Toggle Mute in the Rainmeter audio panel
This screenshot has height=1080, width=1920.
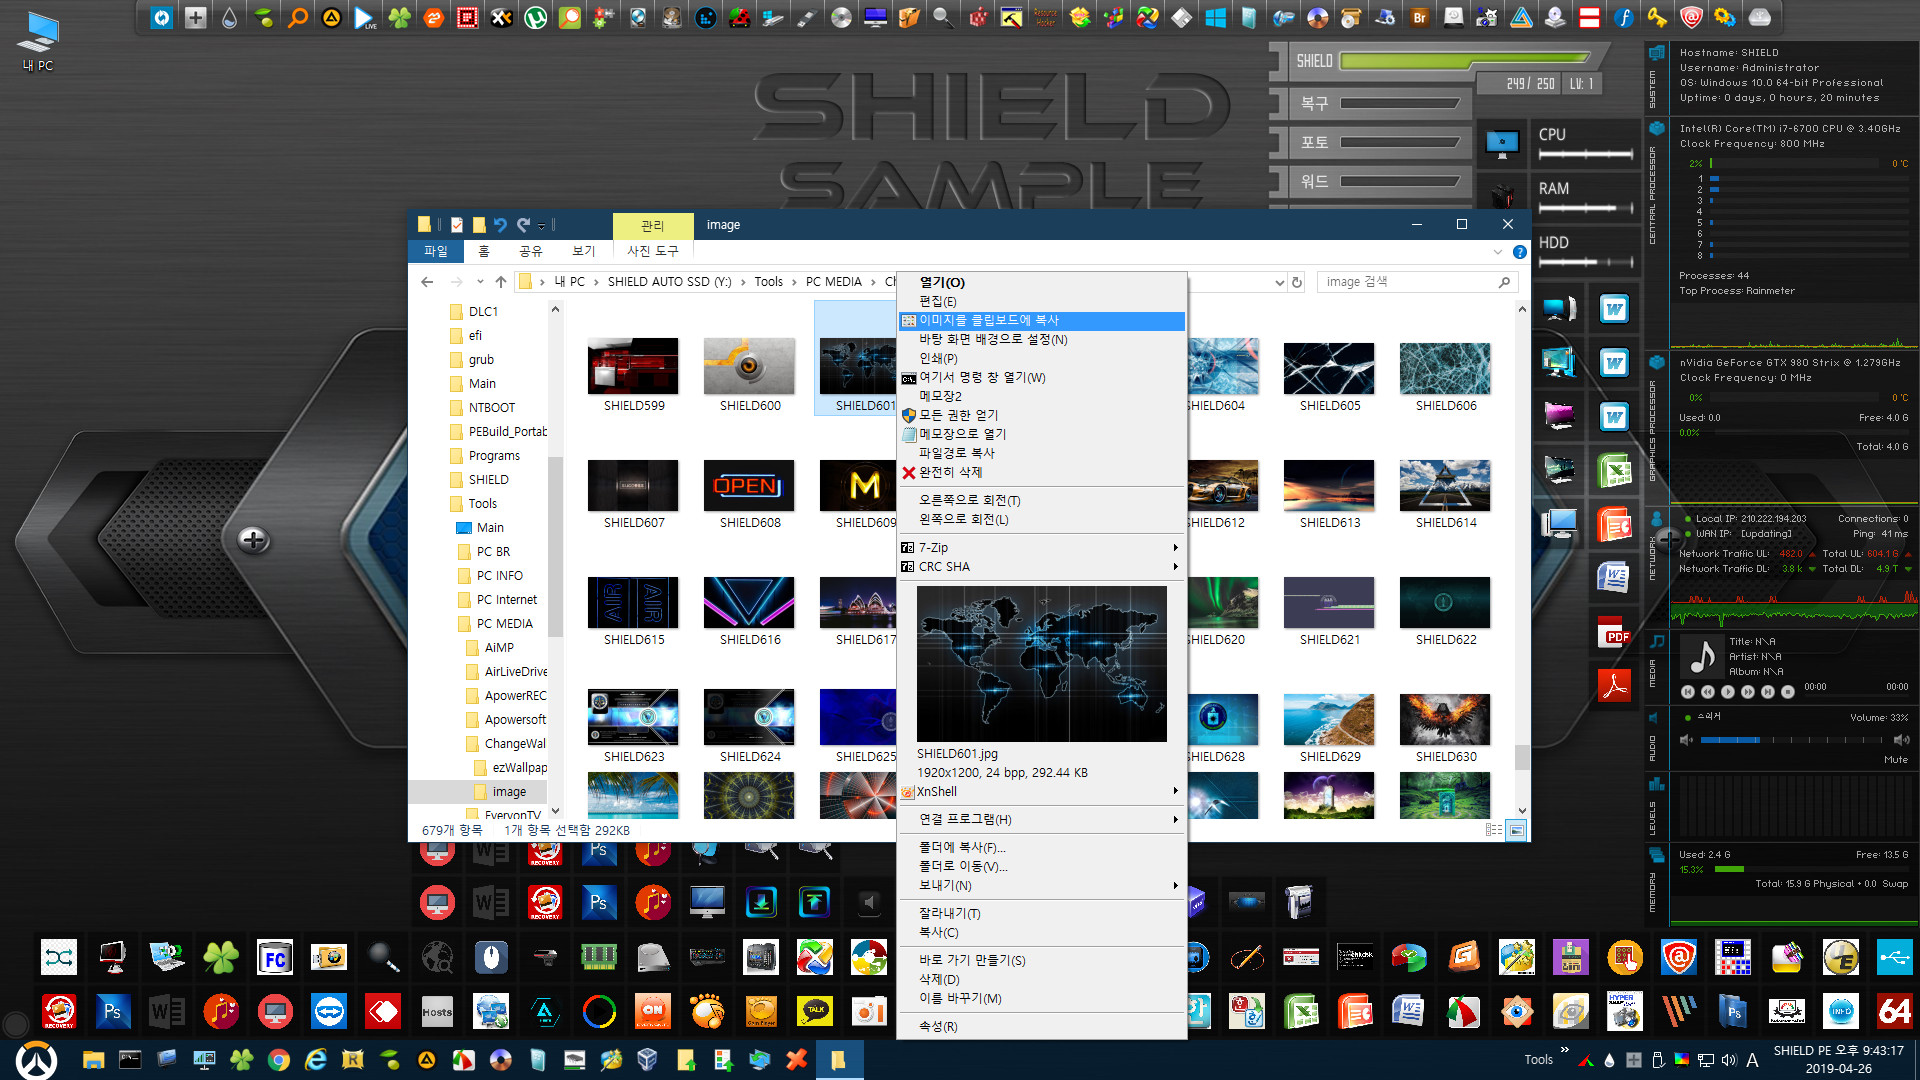coord(1896,760)
